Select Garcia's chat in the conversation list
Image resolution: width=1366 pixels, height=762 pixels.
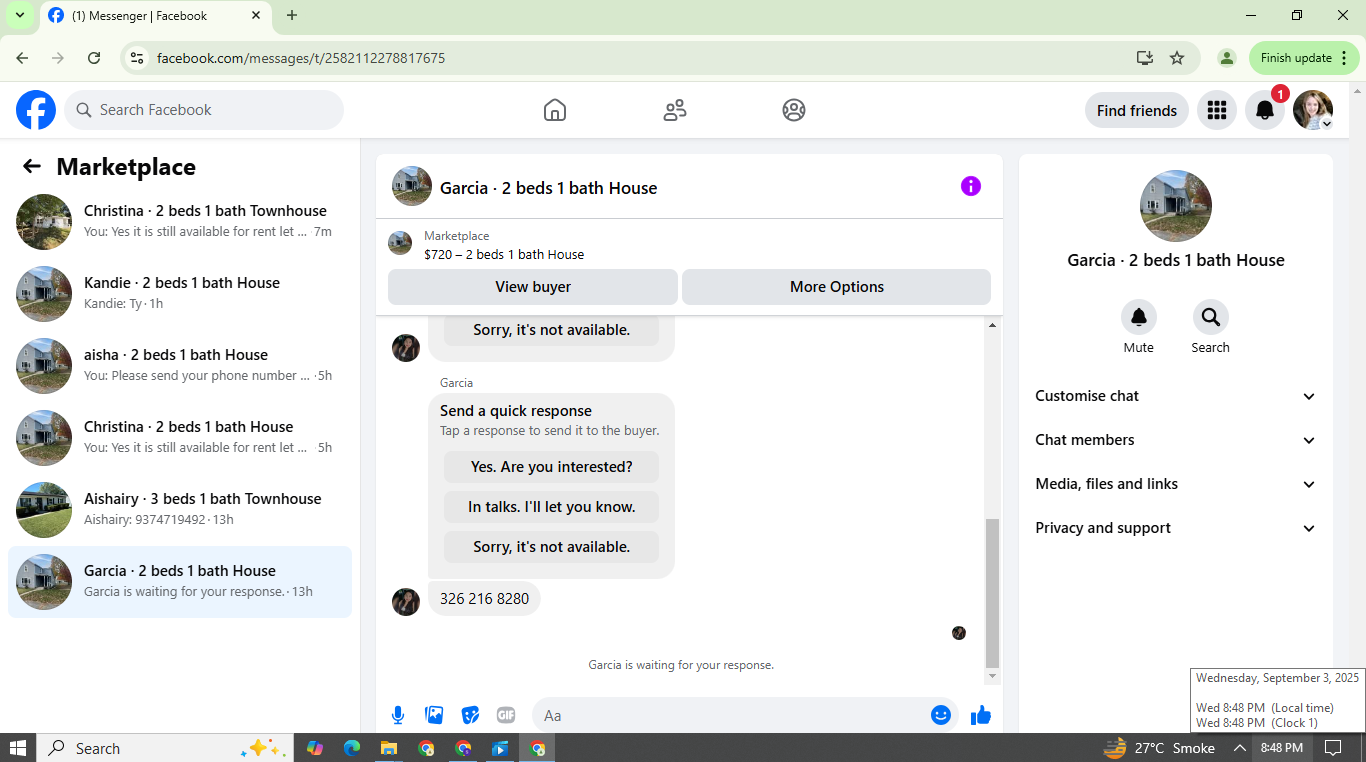click(180, 582)
